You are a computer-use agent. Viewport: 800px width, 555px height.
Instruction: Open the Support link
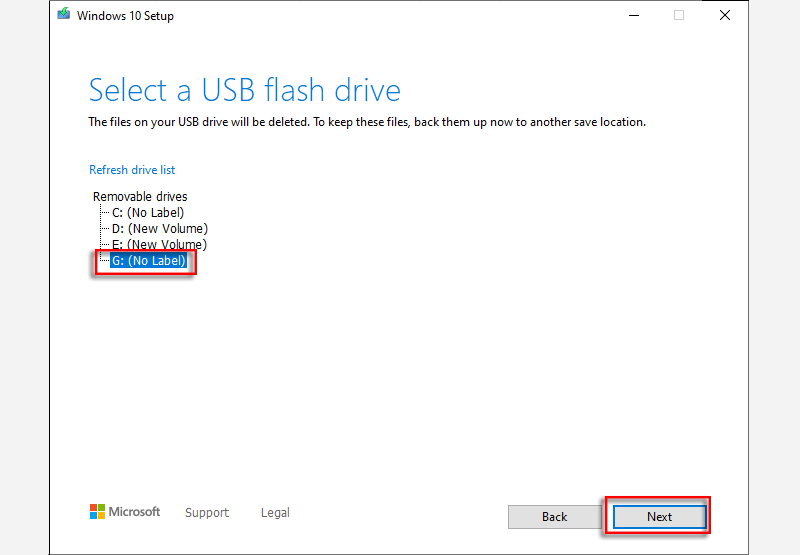click(207, 513)
